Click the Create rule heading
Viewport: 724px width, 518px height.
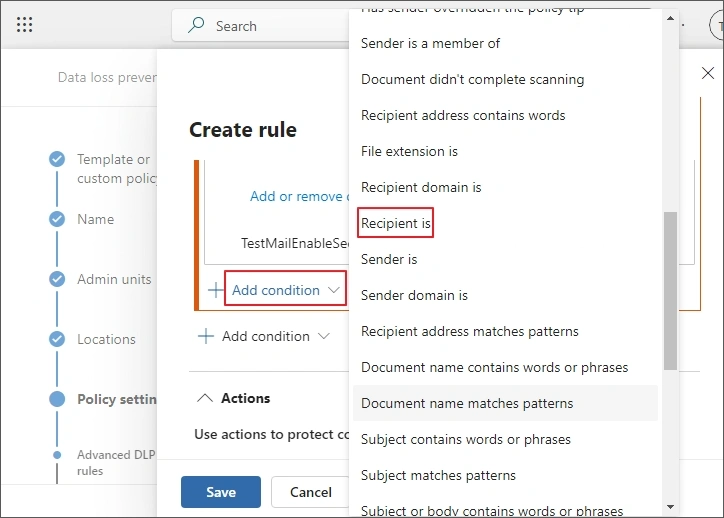tap(243, 130)
